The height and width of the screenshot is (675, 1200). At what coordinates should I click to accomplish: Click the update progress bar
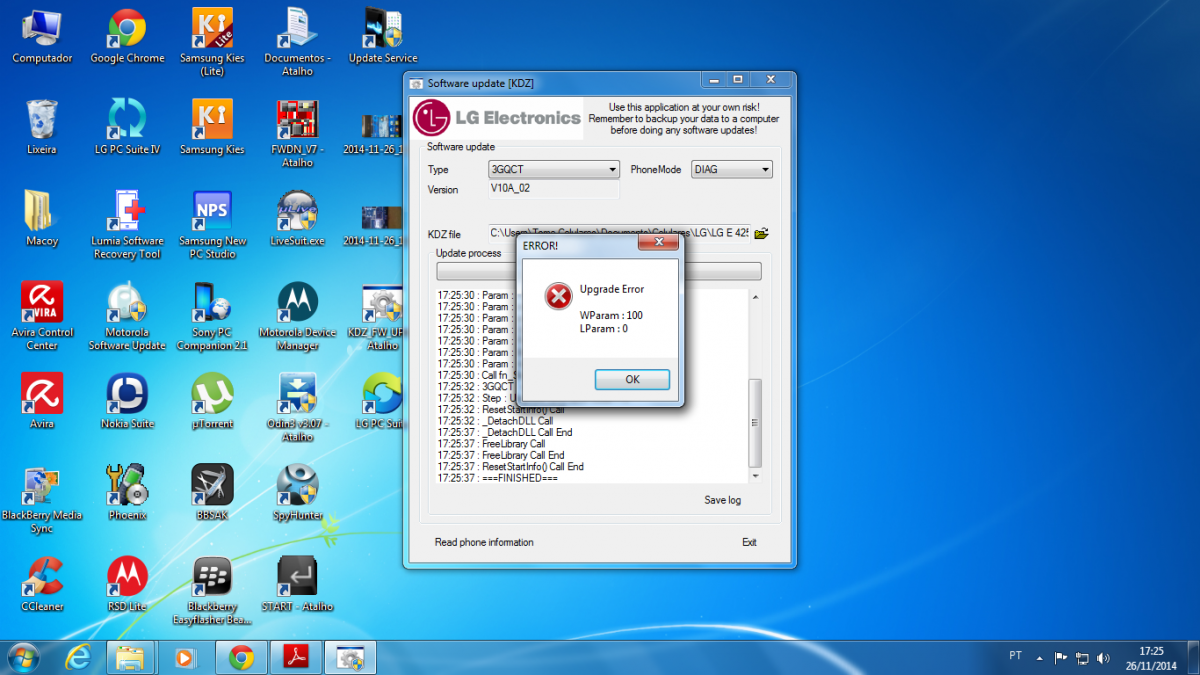[599, 271]
